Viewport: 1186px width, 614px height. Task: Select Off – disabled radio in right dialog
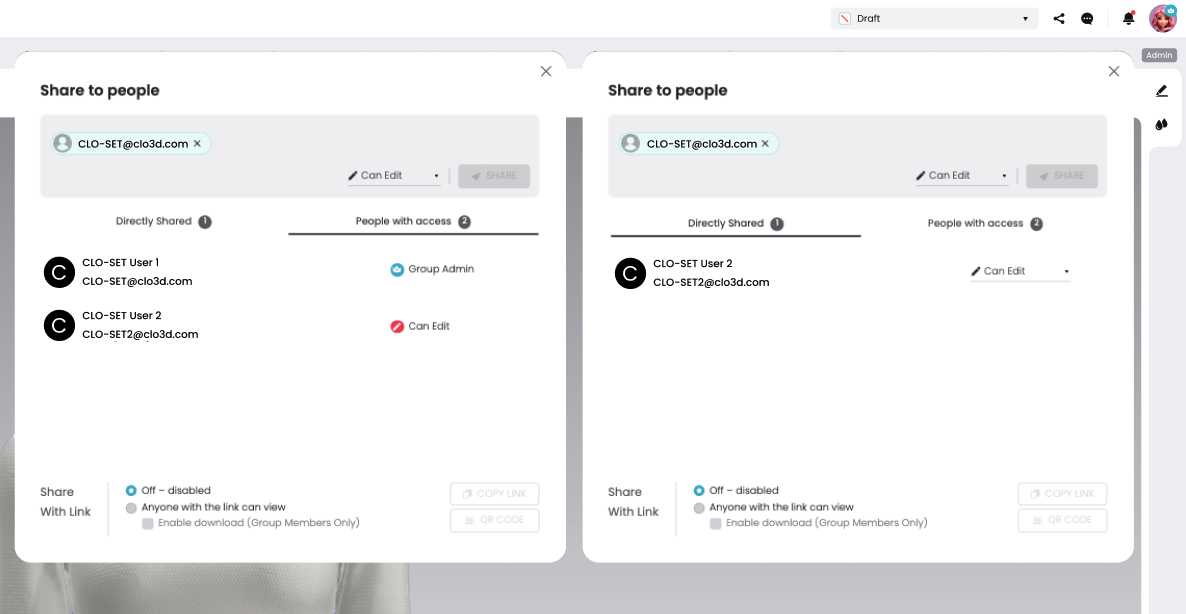pos(699,491)
